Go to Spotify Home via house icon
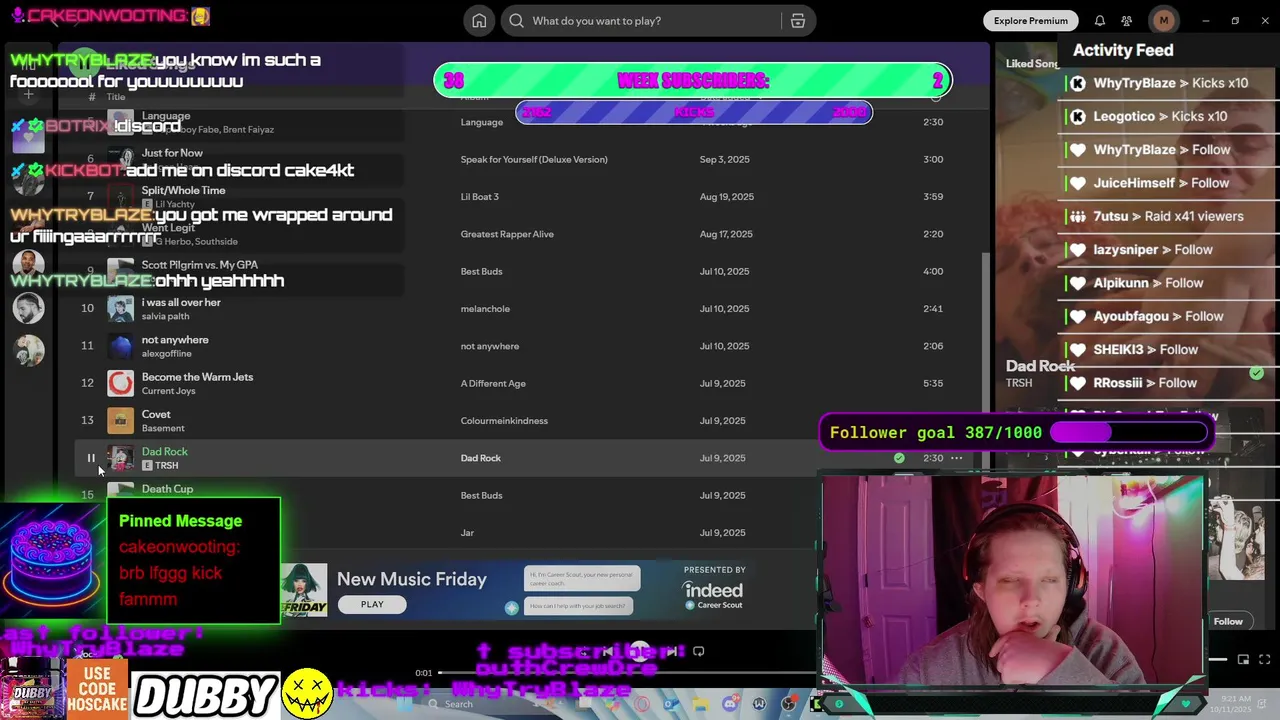This screenshot has height=720, width=1280. pos(479,21)
